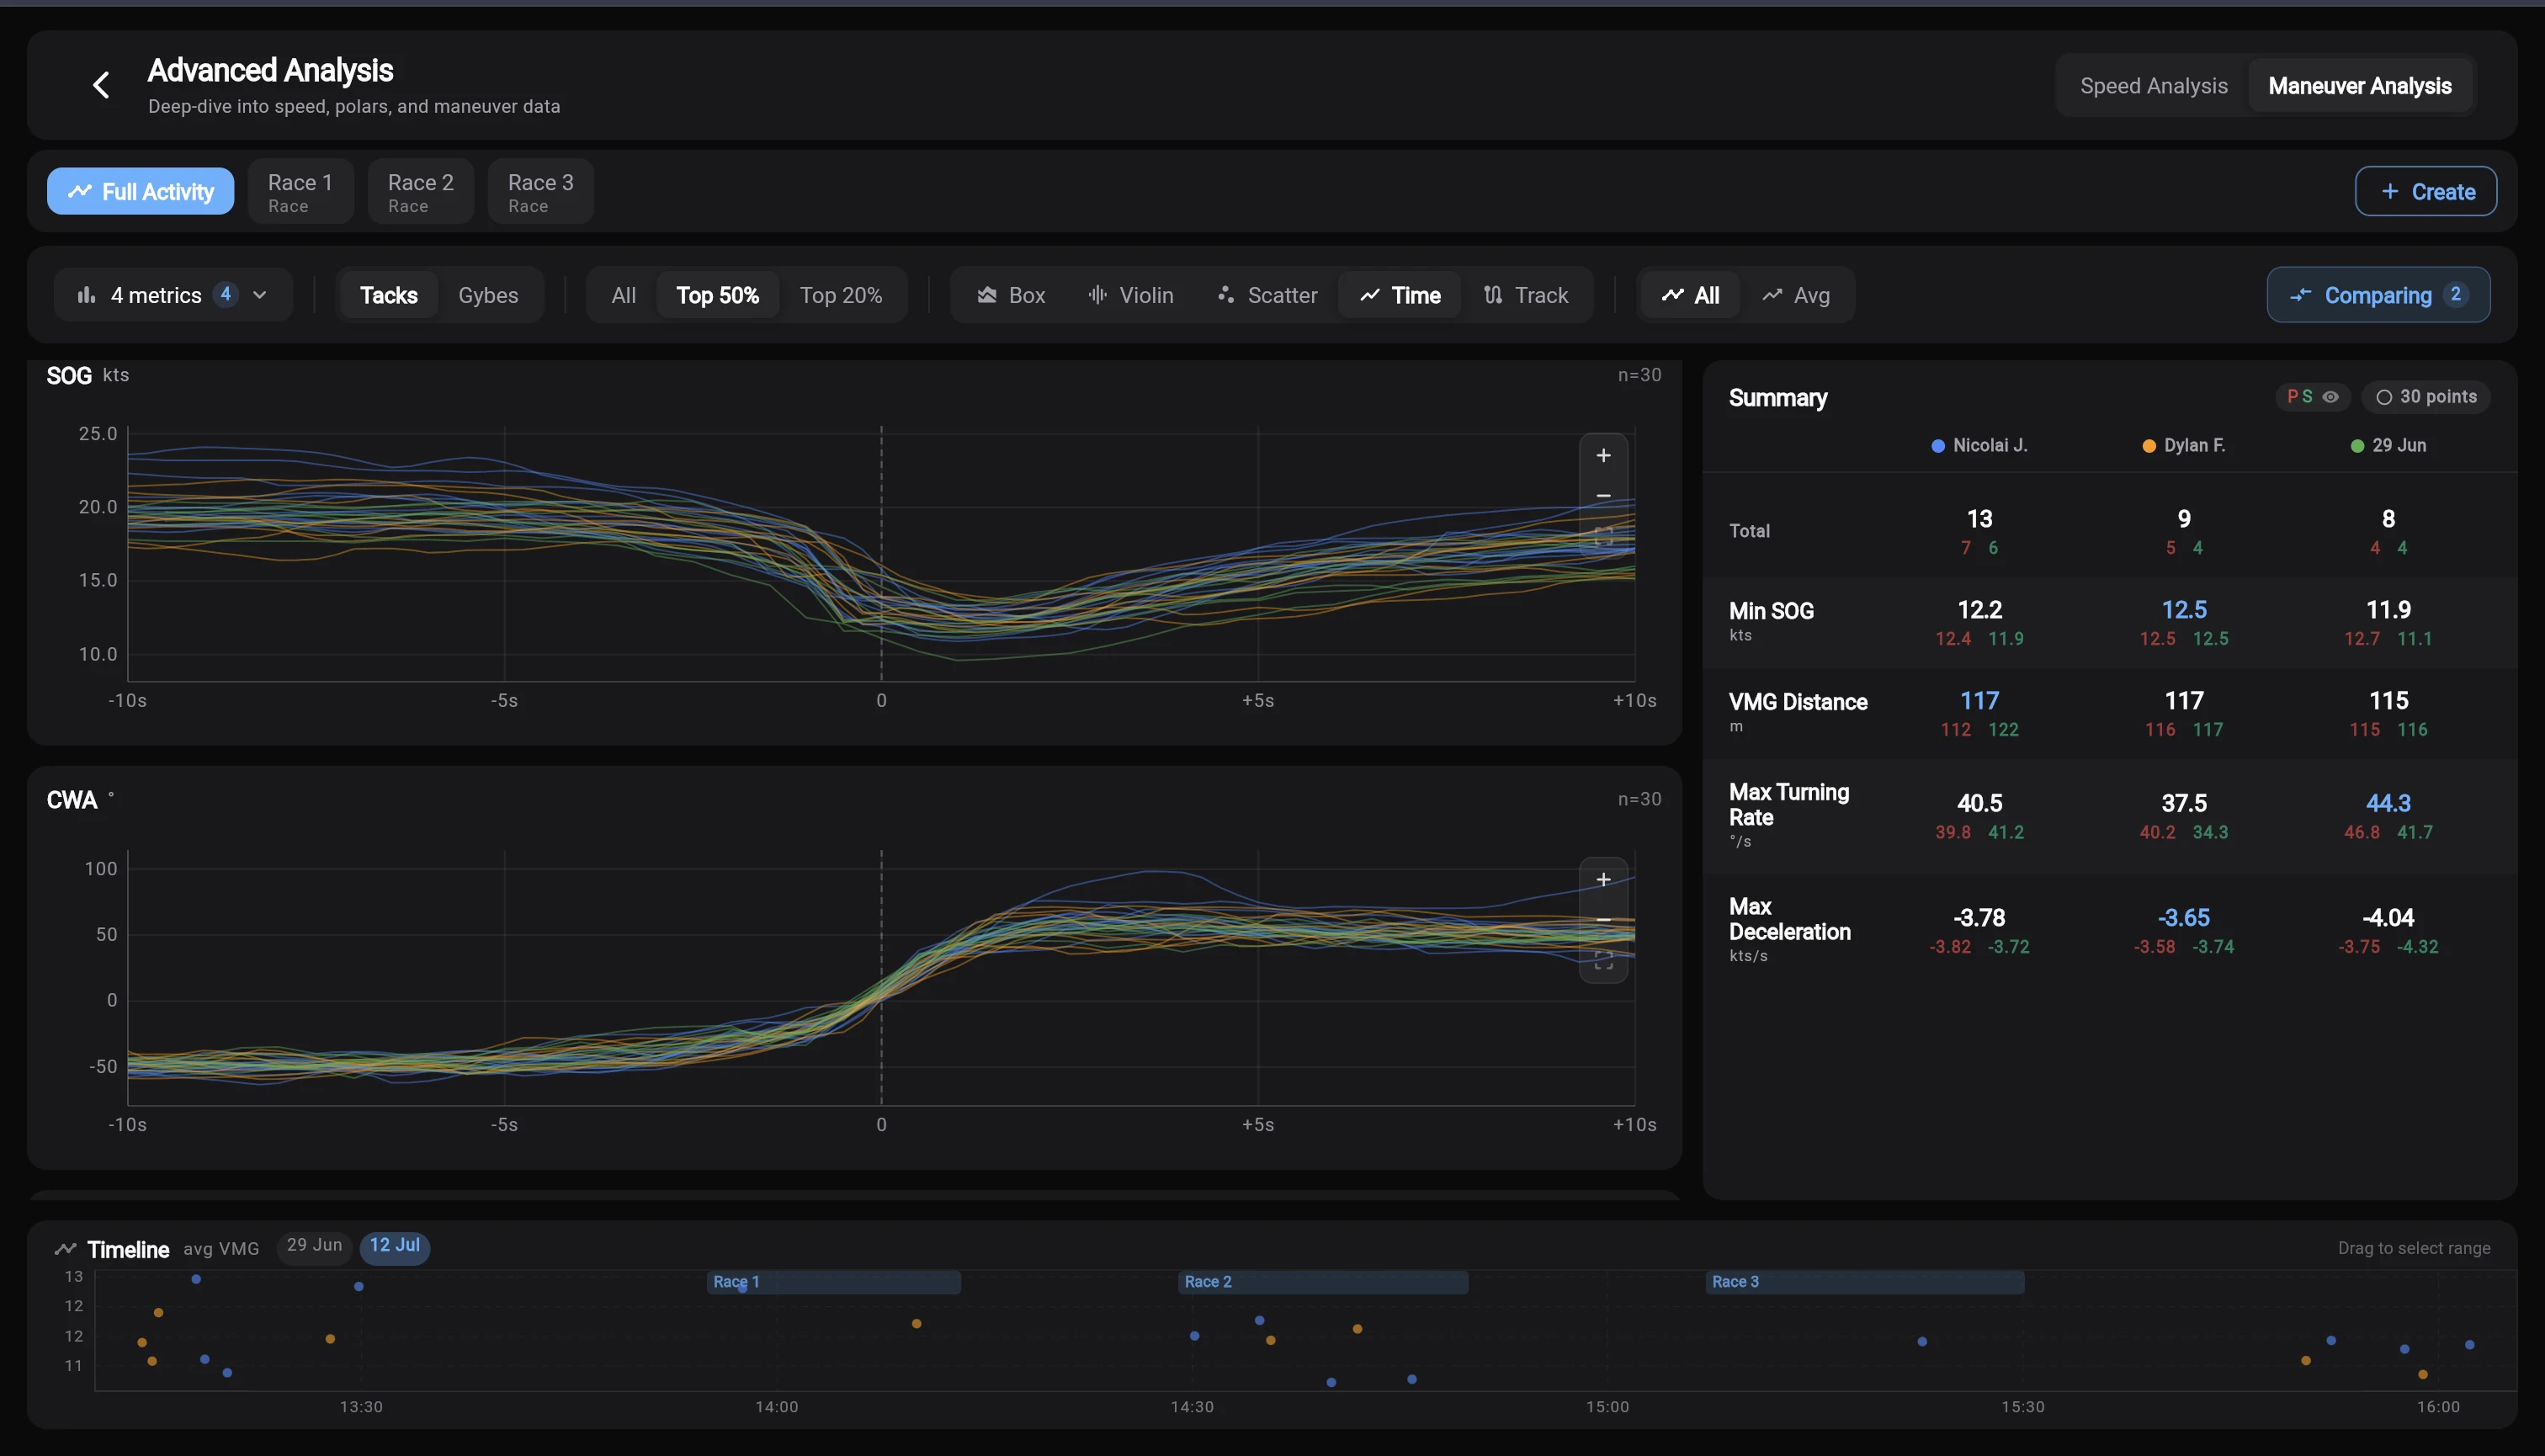Select the Box plot view
The image size is (2545, 1456).
(x=1011, y=295)
